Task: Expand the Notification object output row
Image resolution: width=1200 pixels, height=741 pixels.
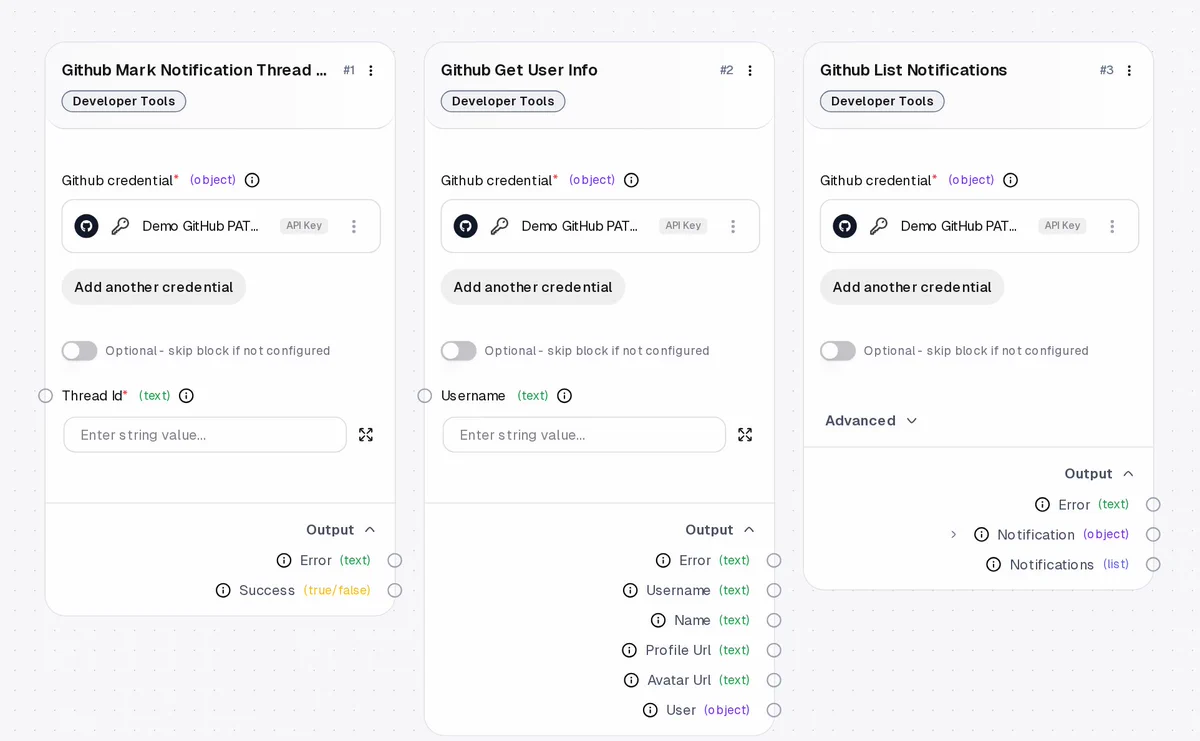Action: tap(953, 535)
